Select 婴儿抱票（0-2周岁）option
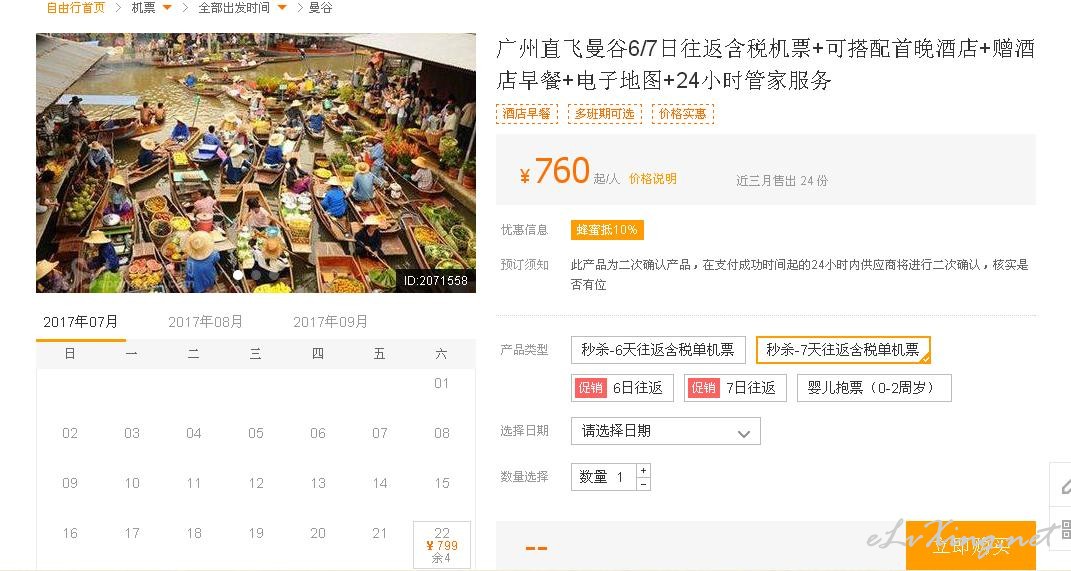This screenshot has width=1071, height=571. coord(874,388)
